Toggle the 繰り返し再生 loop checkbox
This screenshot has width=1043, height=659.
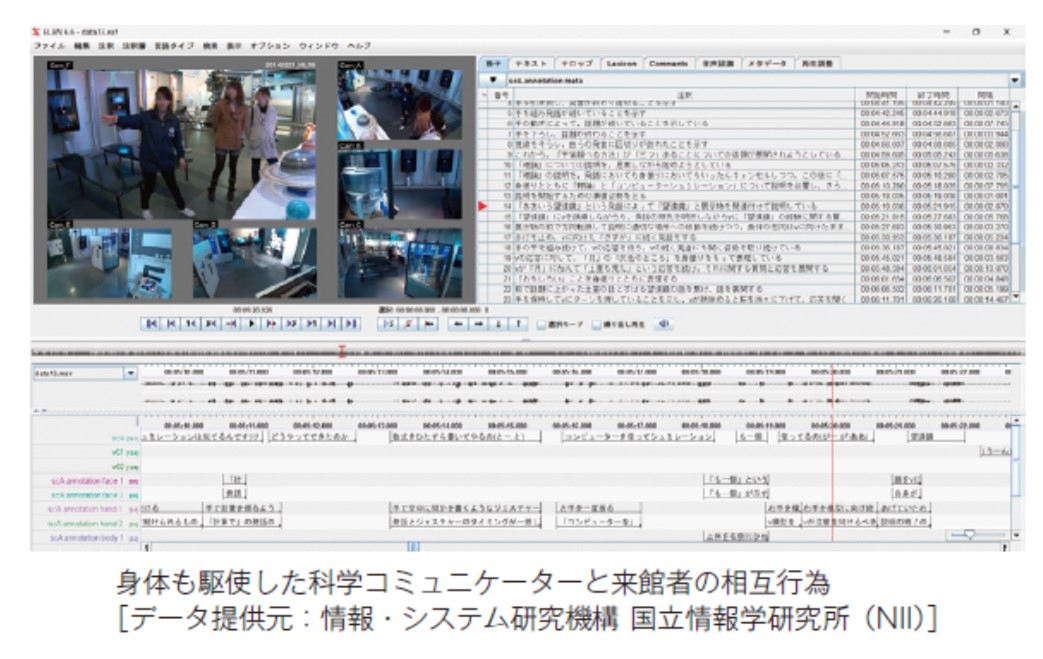(x=597, y=324)
